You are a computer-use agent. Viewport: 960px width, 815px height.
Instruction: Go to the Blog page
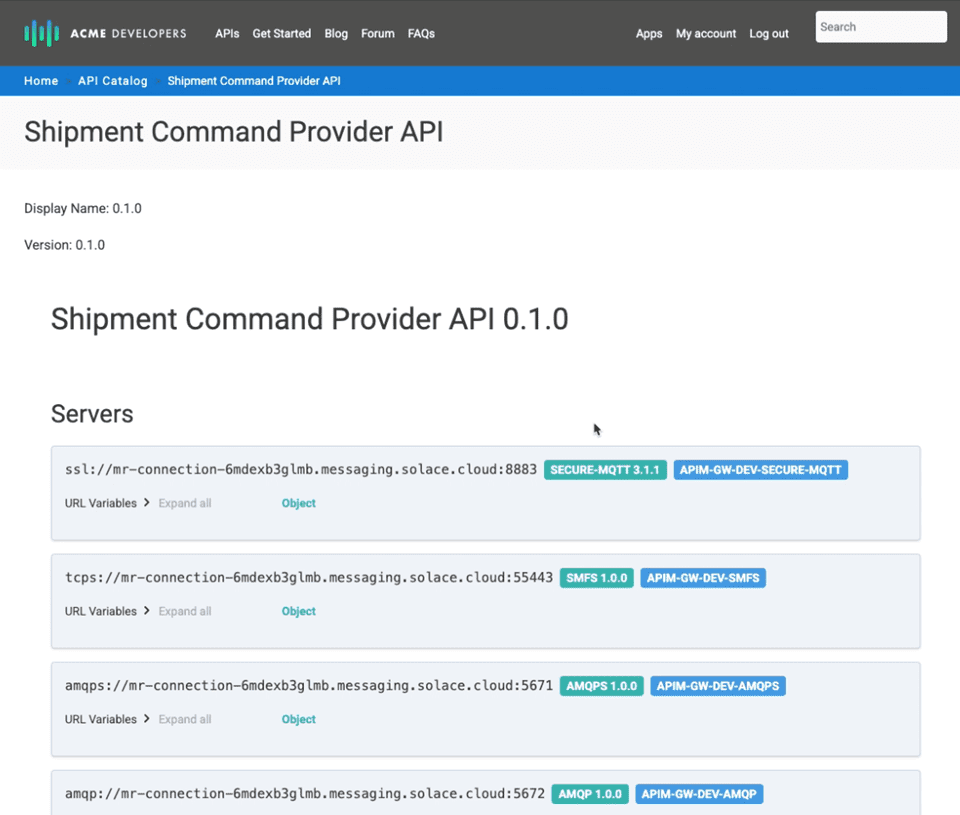point(336,33)
